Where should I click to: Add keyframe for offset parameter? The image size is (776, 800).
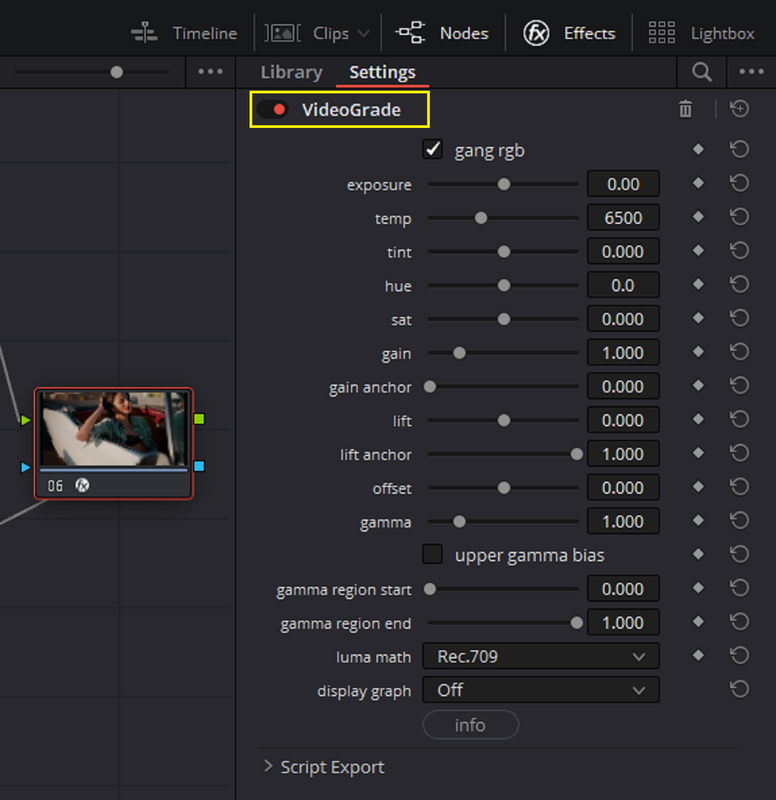click(698, 487)
